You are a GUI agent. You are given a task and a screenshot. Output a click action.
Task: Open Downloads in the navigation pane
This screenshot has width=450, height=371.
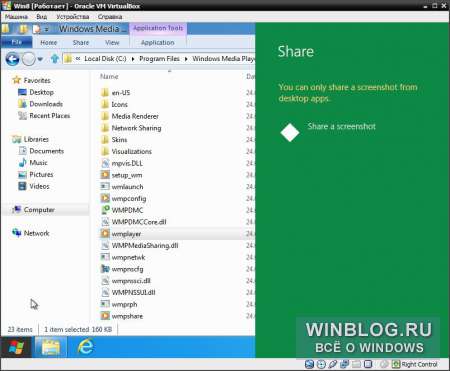click(46, 104)
